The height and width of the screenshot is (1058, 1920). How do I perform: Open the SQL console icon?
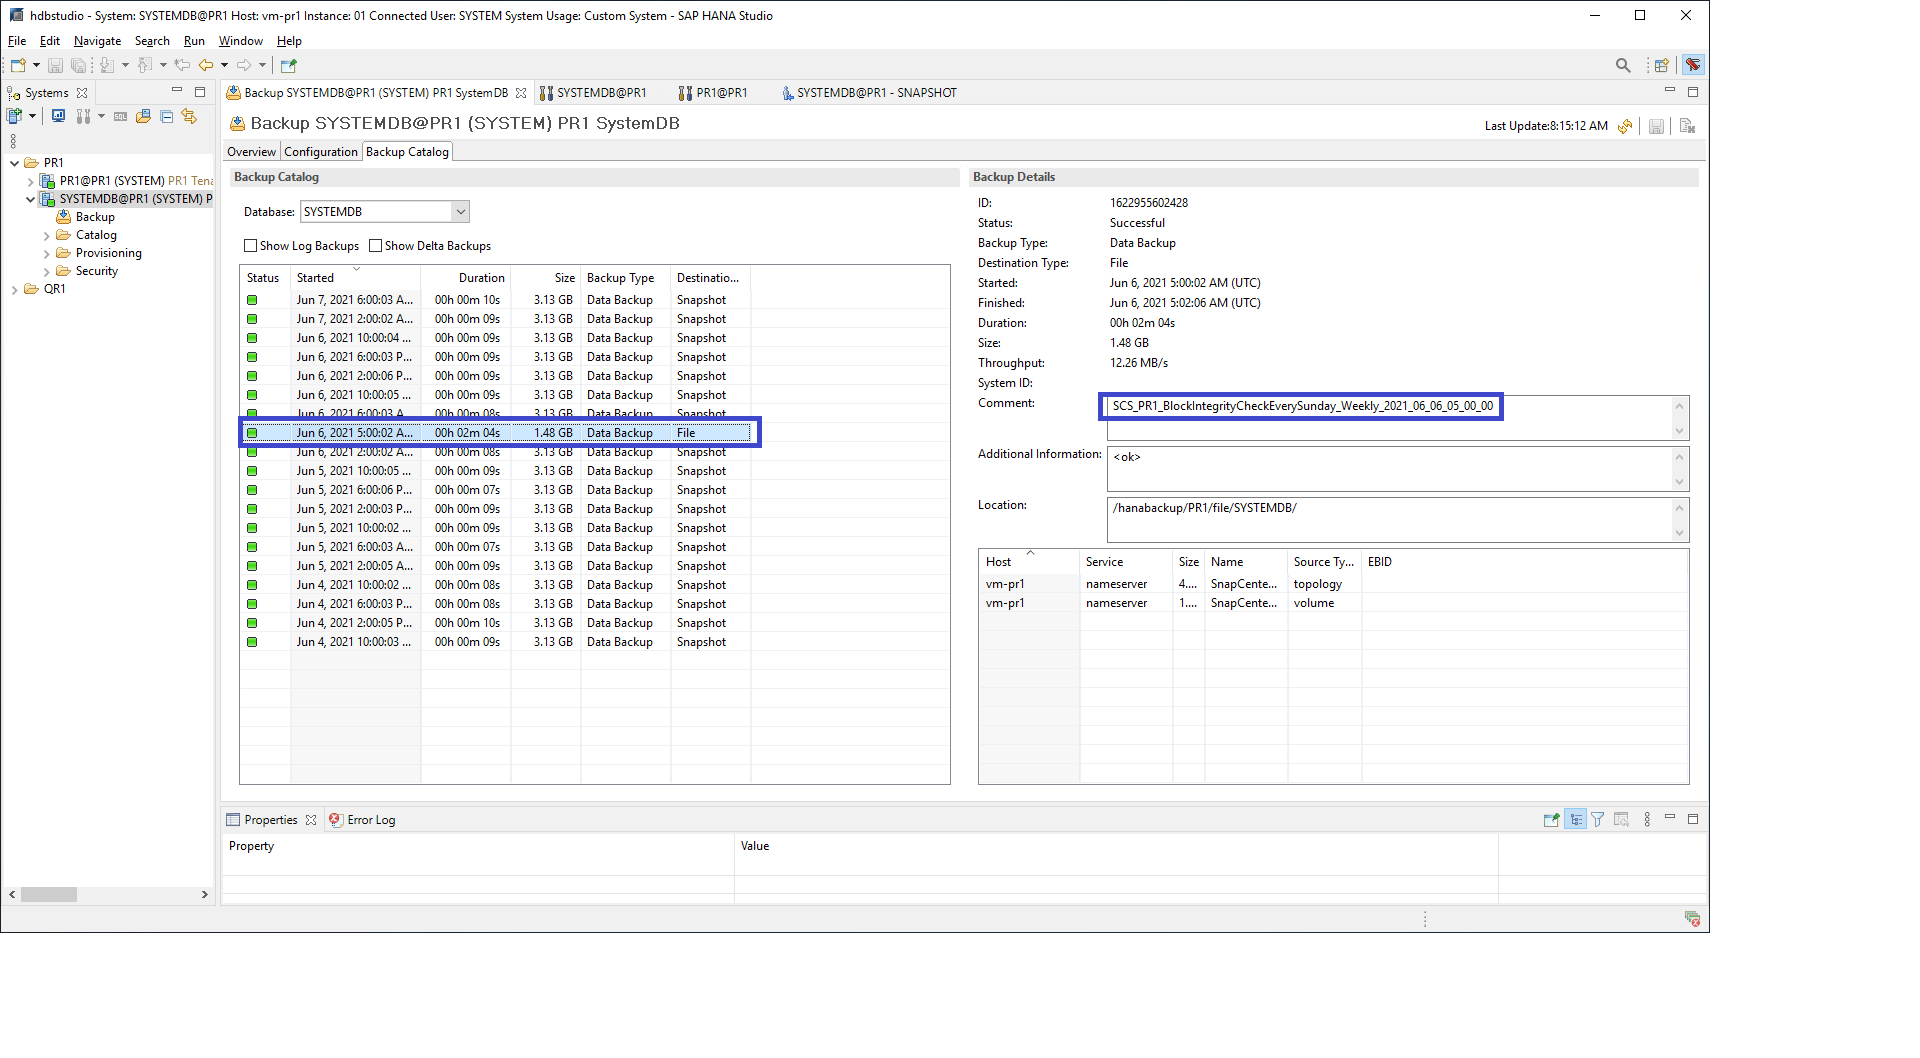click(120, 117)
